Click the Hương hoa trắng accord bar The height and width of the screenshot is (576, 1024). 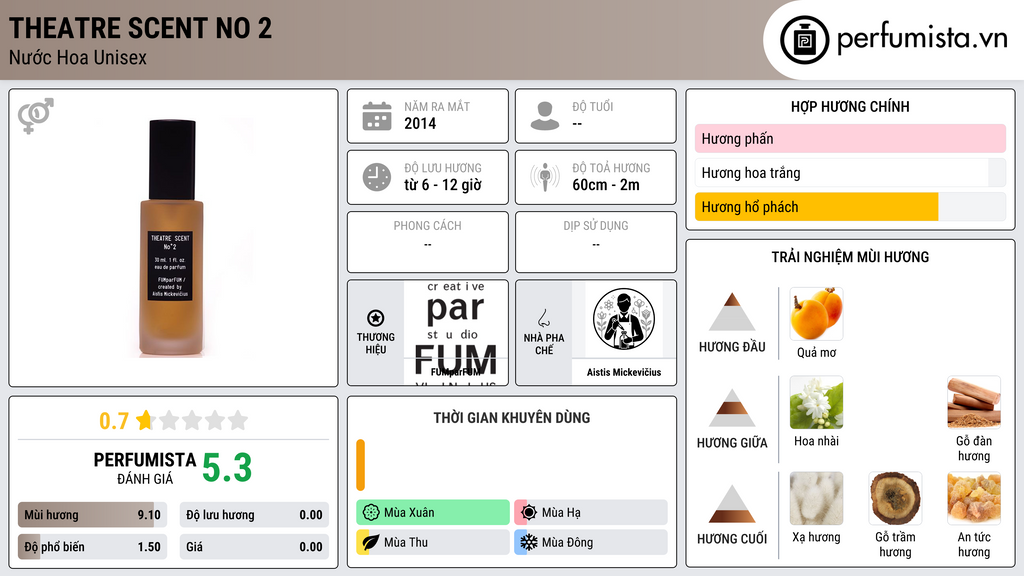point(850,172)
